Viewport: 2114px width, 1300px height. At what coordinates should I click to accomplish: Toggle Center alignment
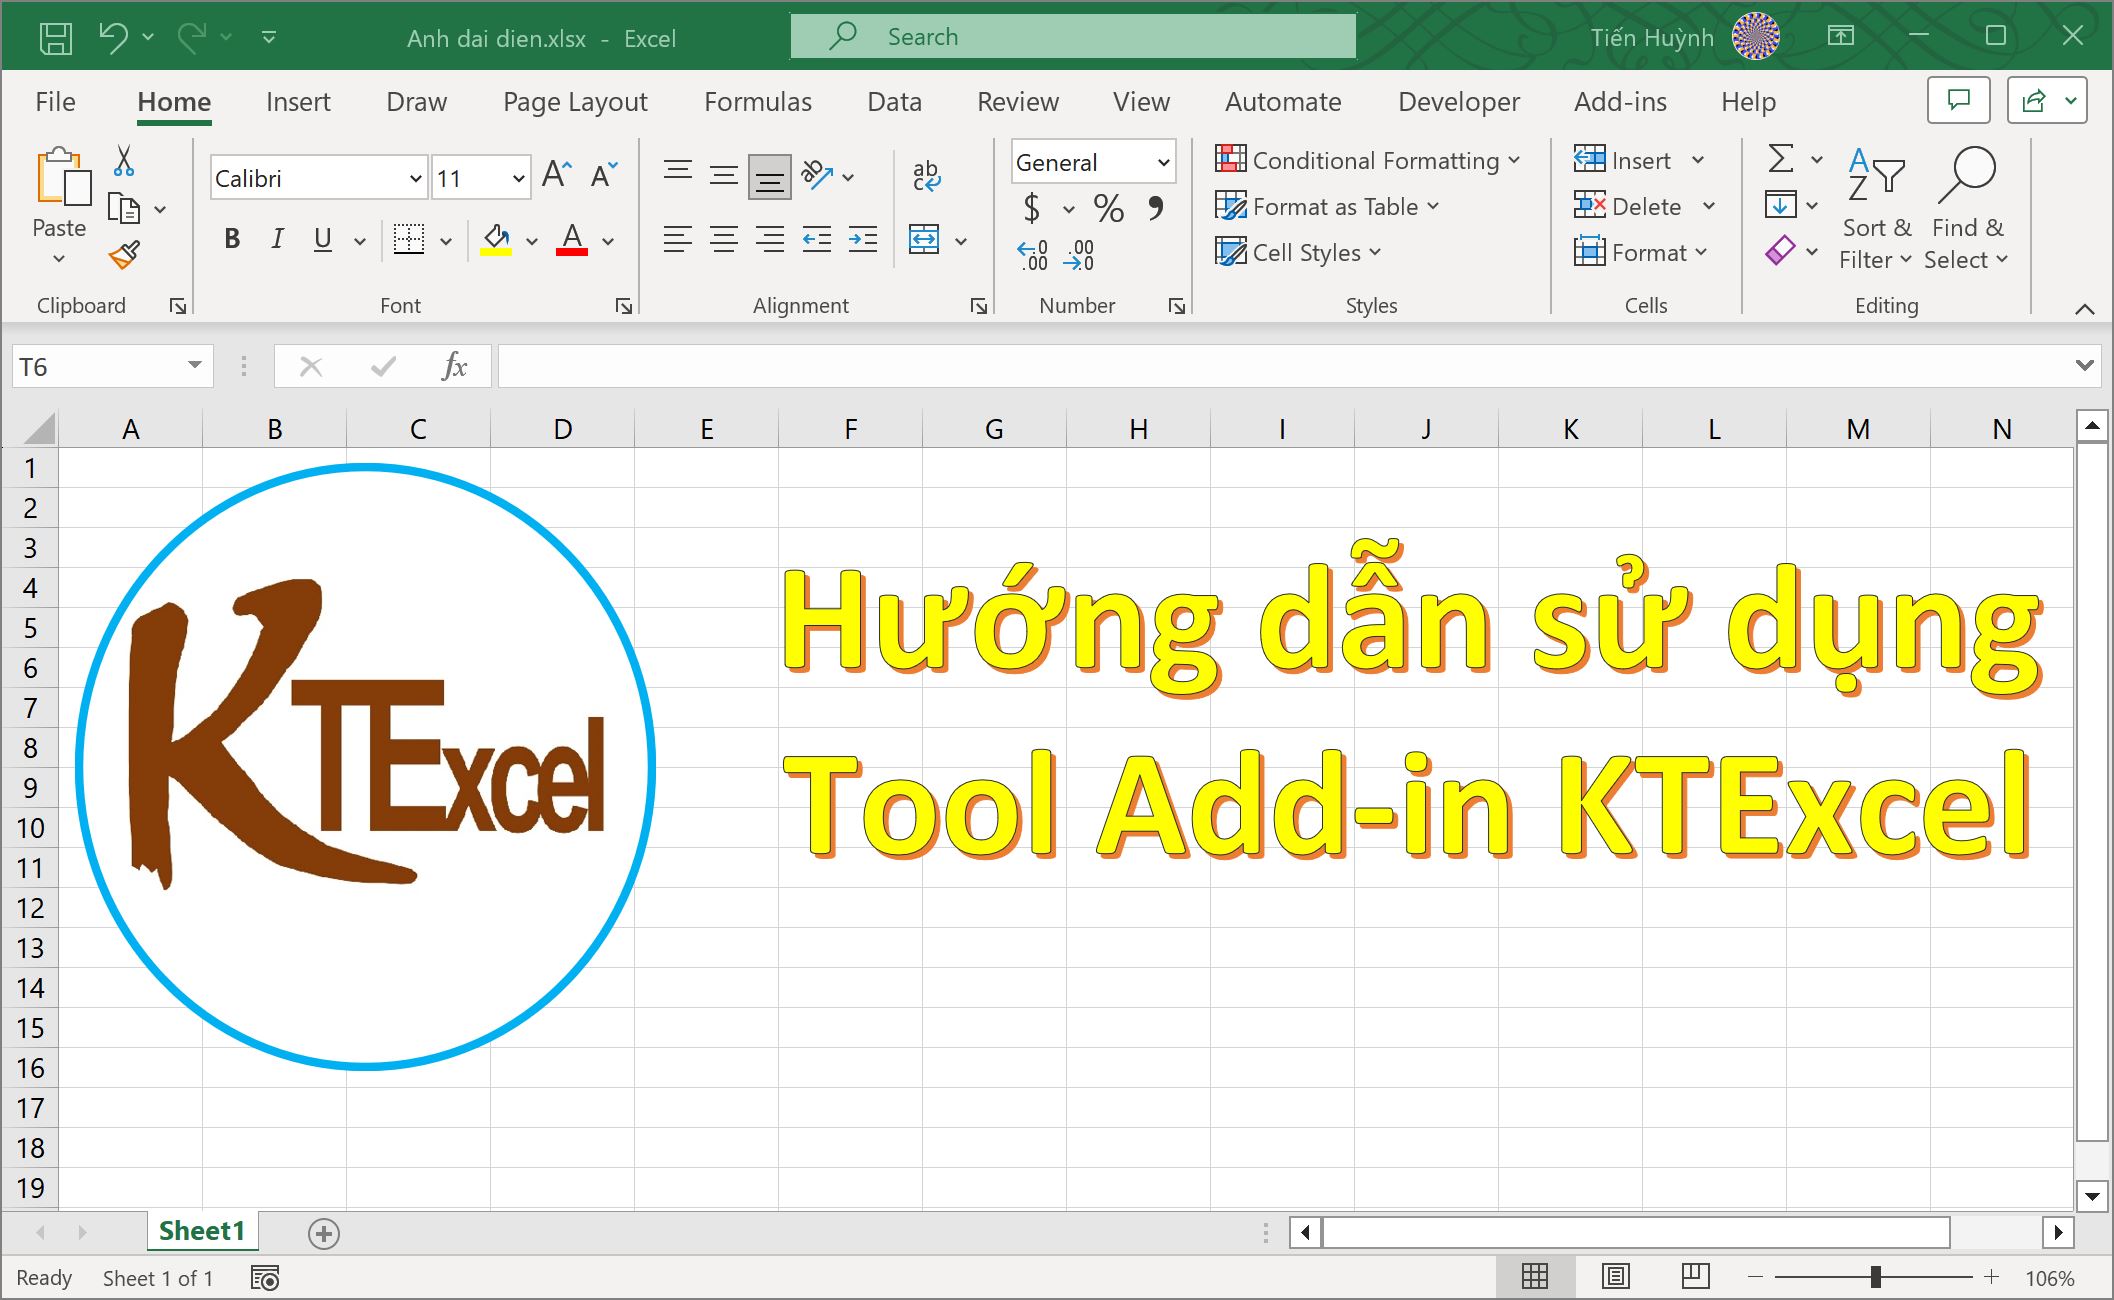coord(723,239)
